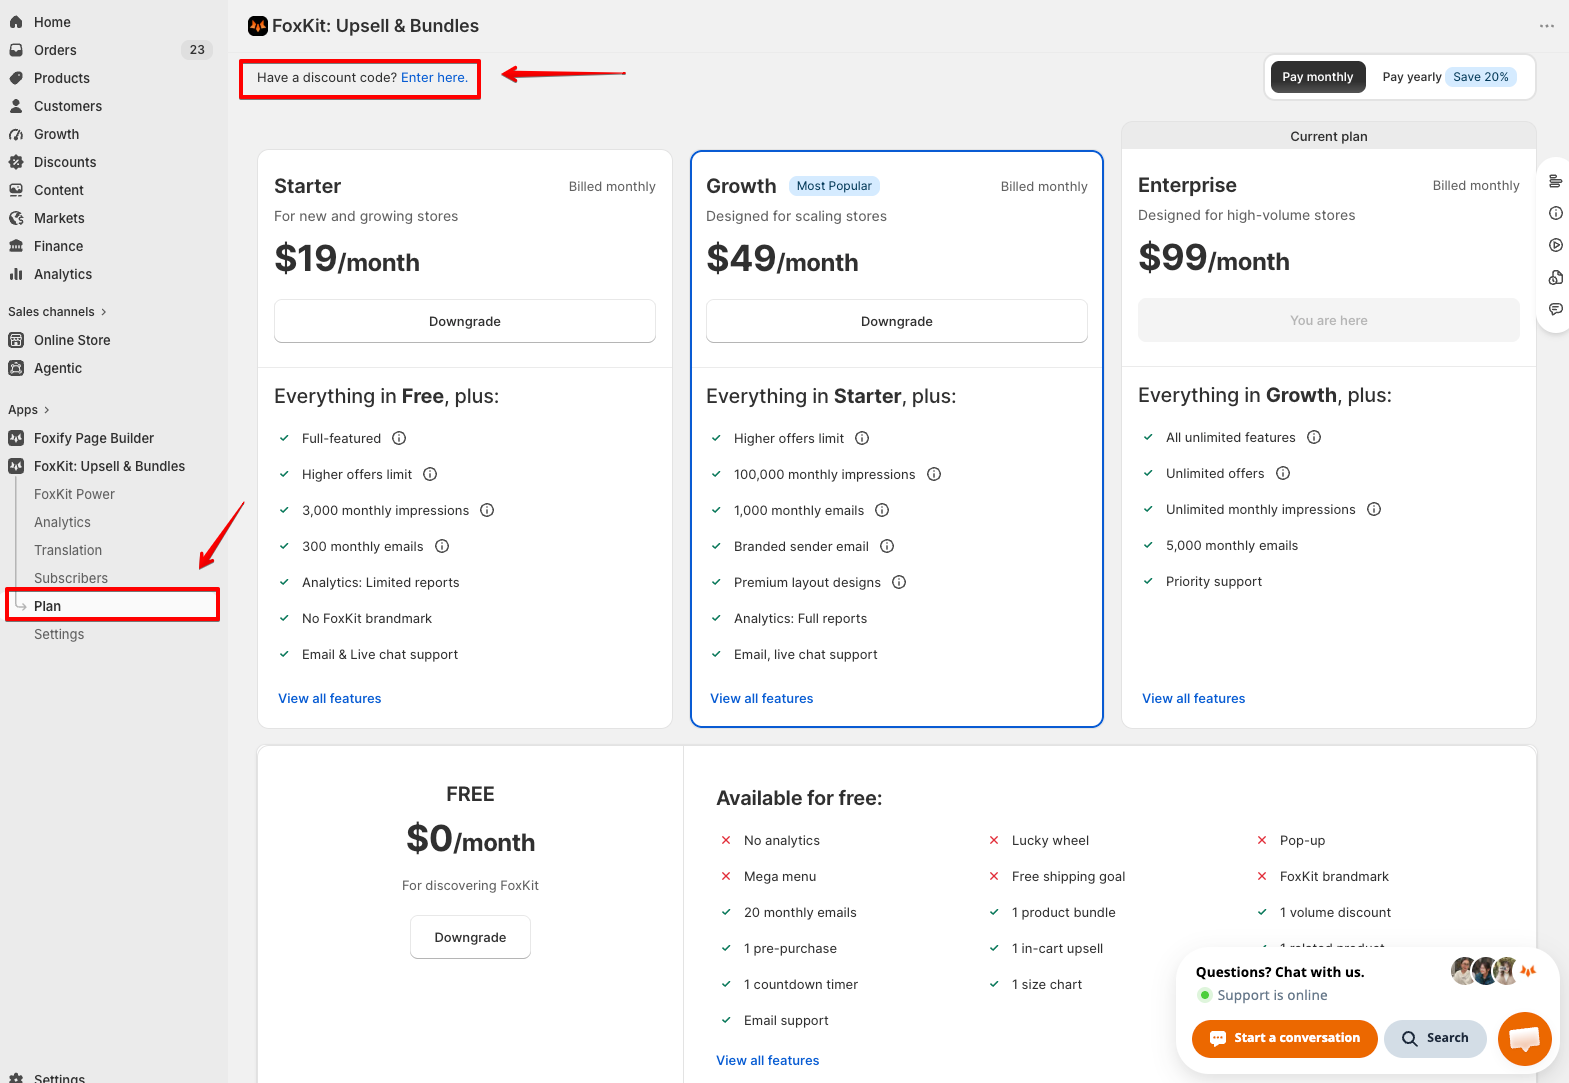Click the three-dots menu at top right
This screenshot has height=1083, width=1569.
[1547, 26]
